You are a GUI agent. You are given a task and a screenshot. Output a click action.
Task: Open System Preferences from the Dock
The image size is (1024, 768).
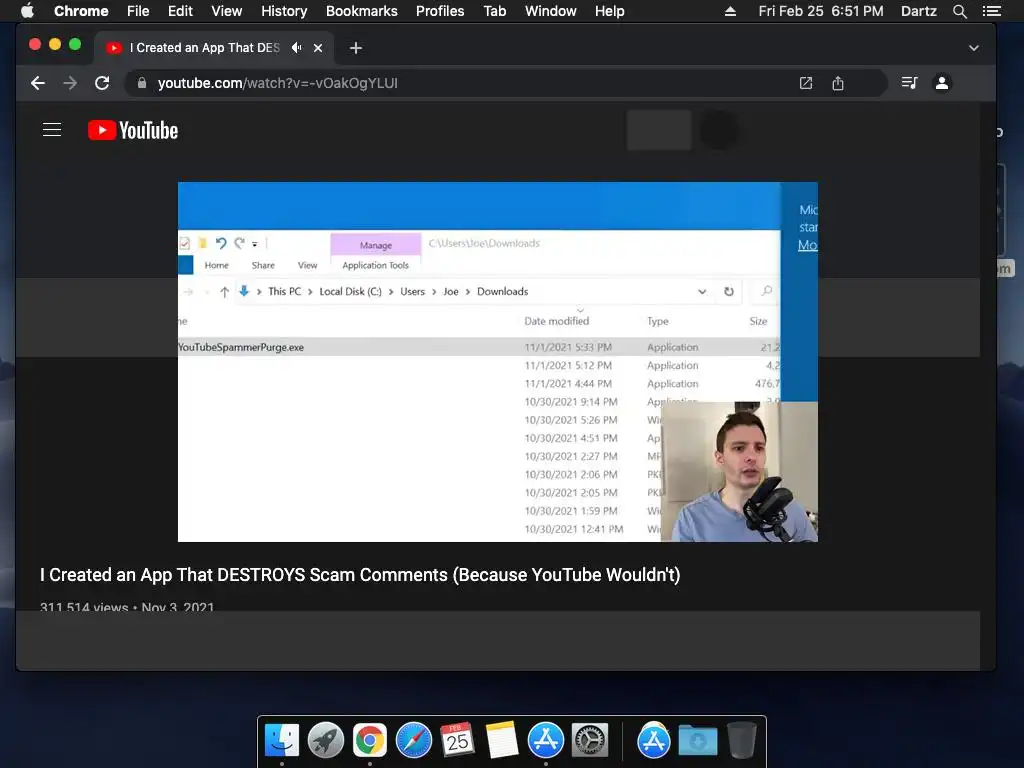[590, 741]
